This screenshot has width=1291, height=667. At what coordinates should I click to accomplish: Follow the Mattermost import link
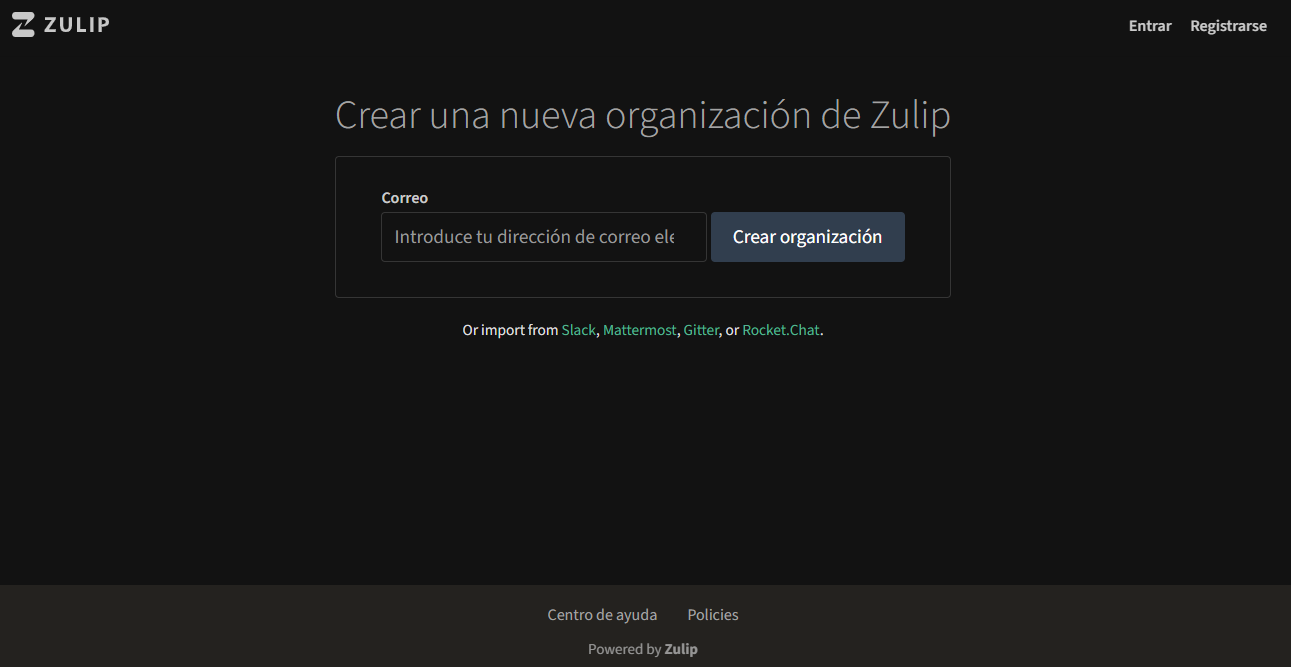[639, 330]
